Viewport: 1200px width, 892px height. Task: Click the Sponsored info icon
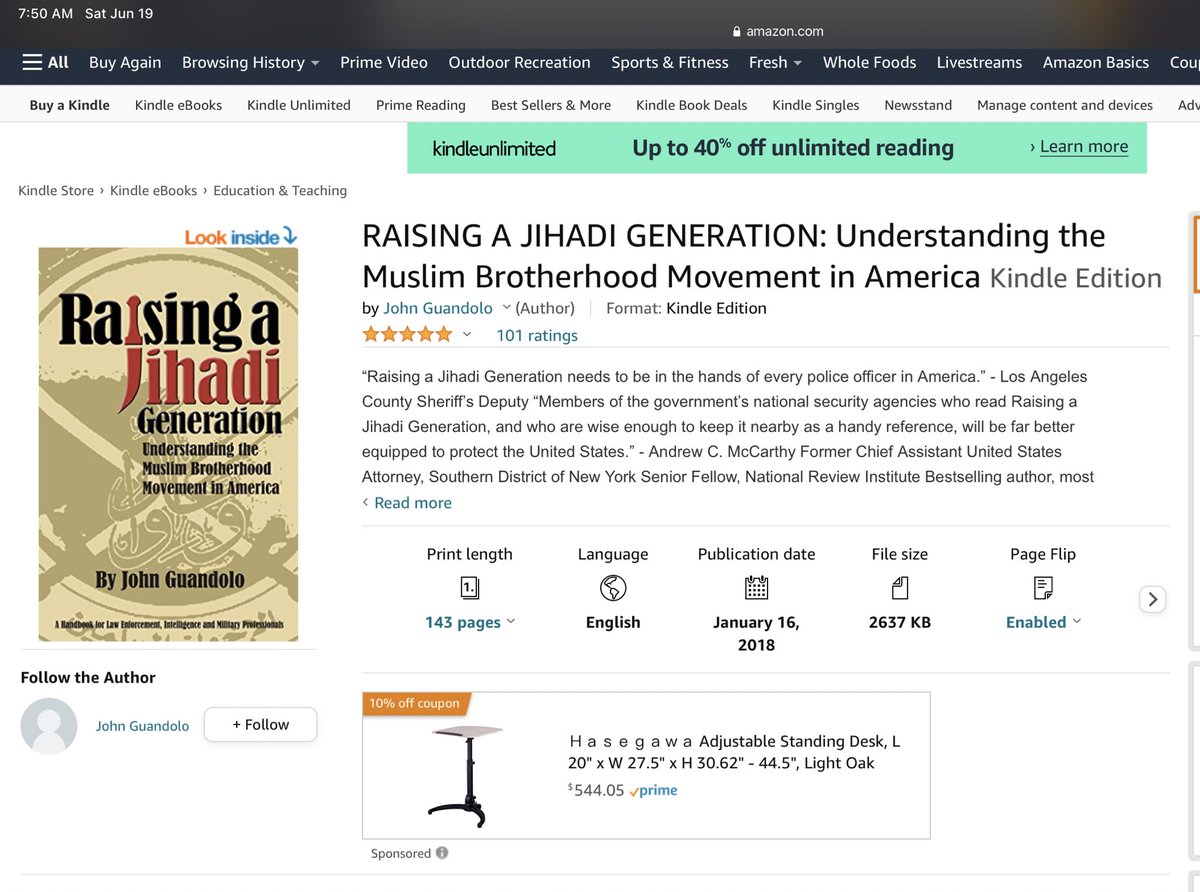coord(442,853)
